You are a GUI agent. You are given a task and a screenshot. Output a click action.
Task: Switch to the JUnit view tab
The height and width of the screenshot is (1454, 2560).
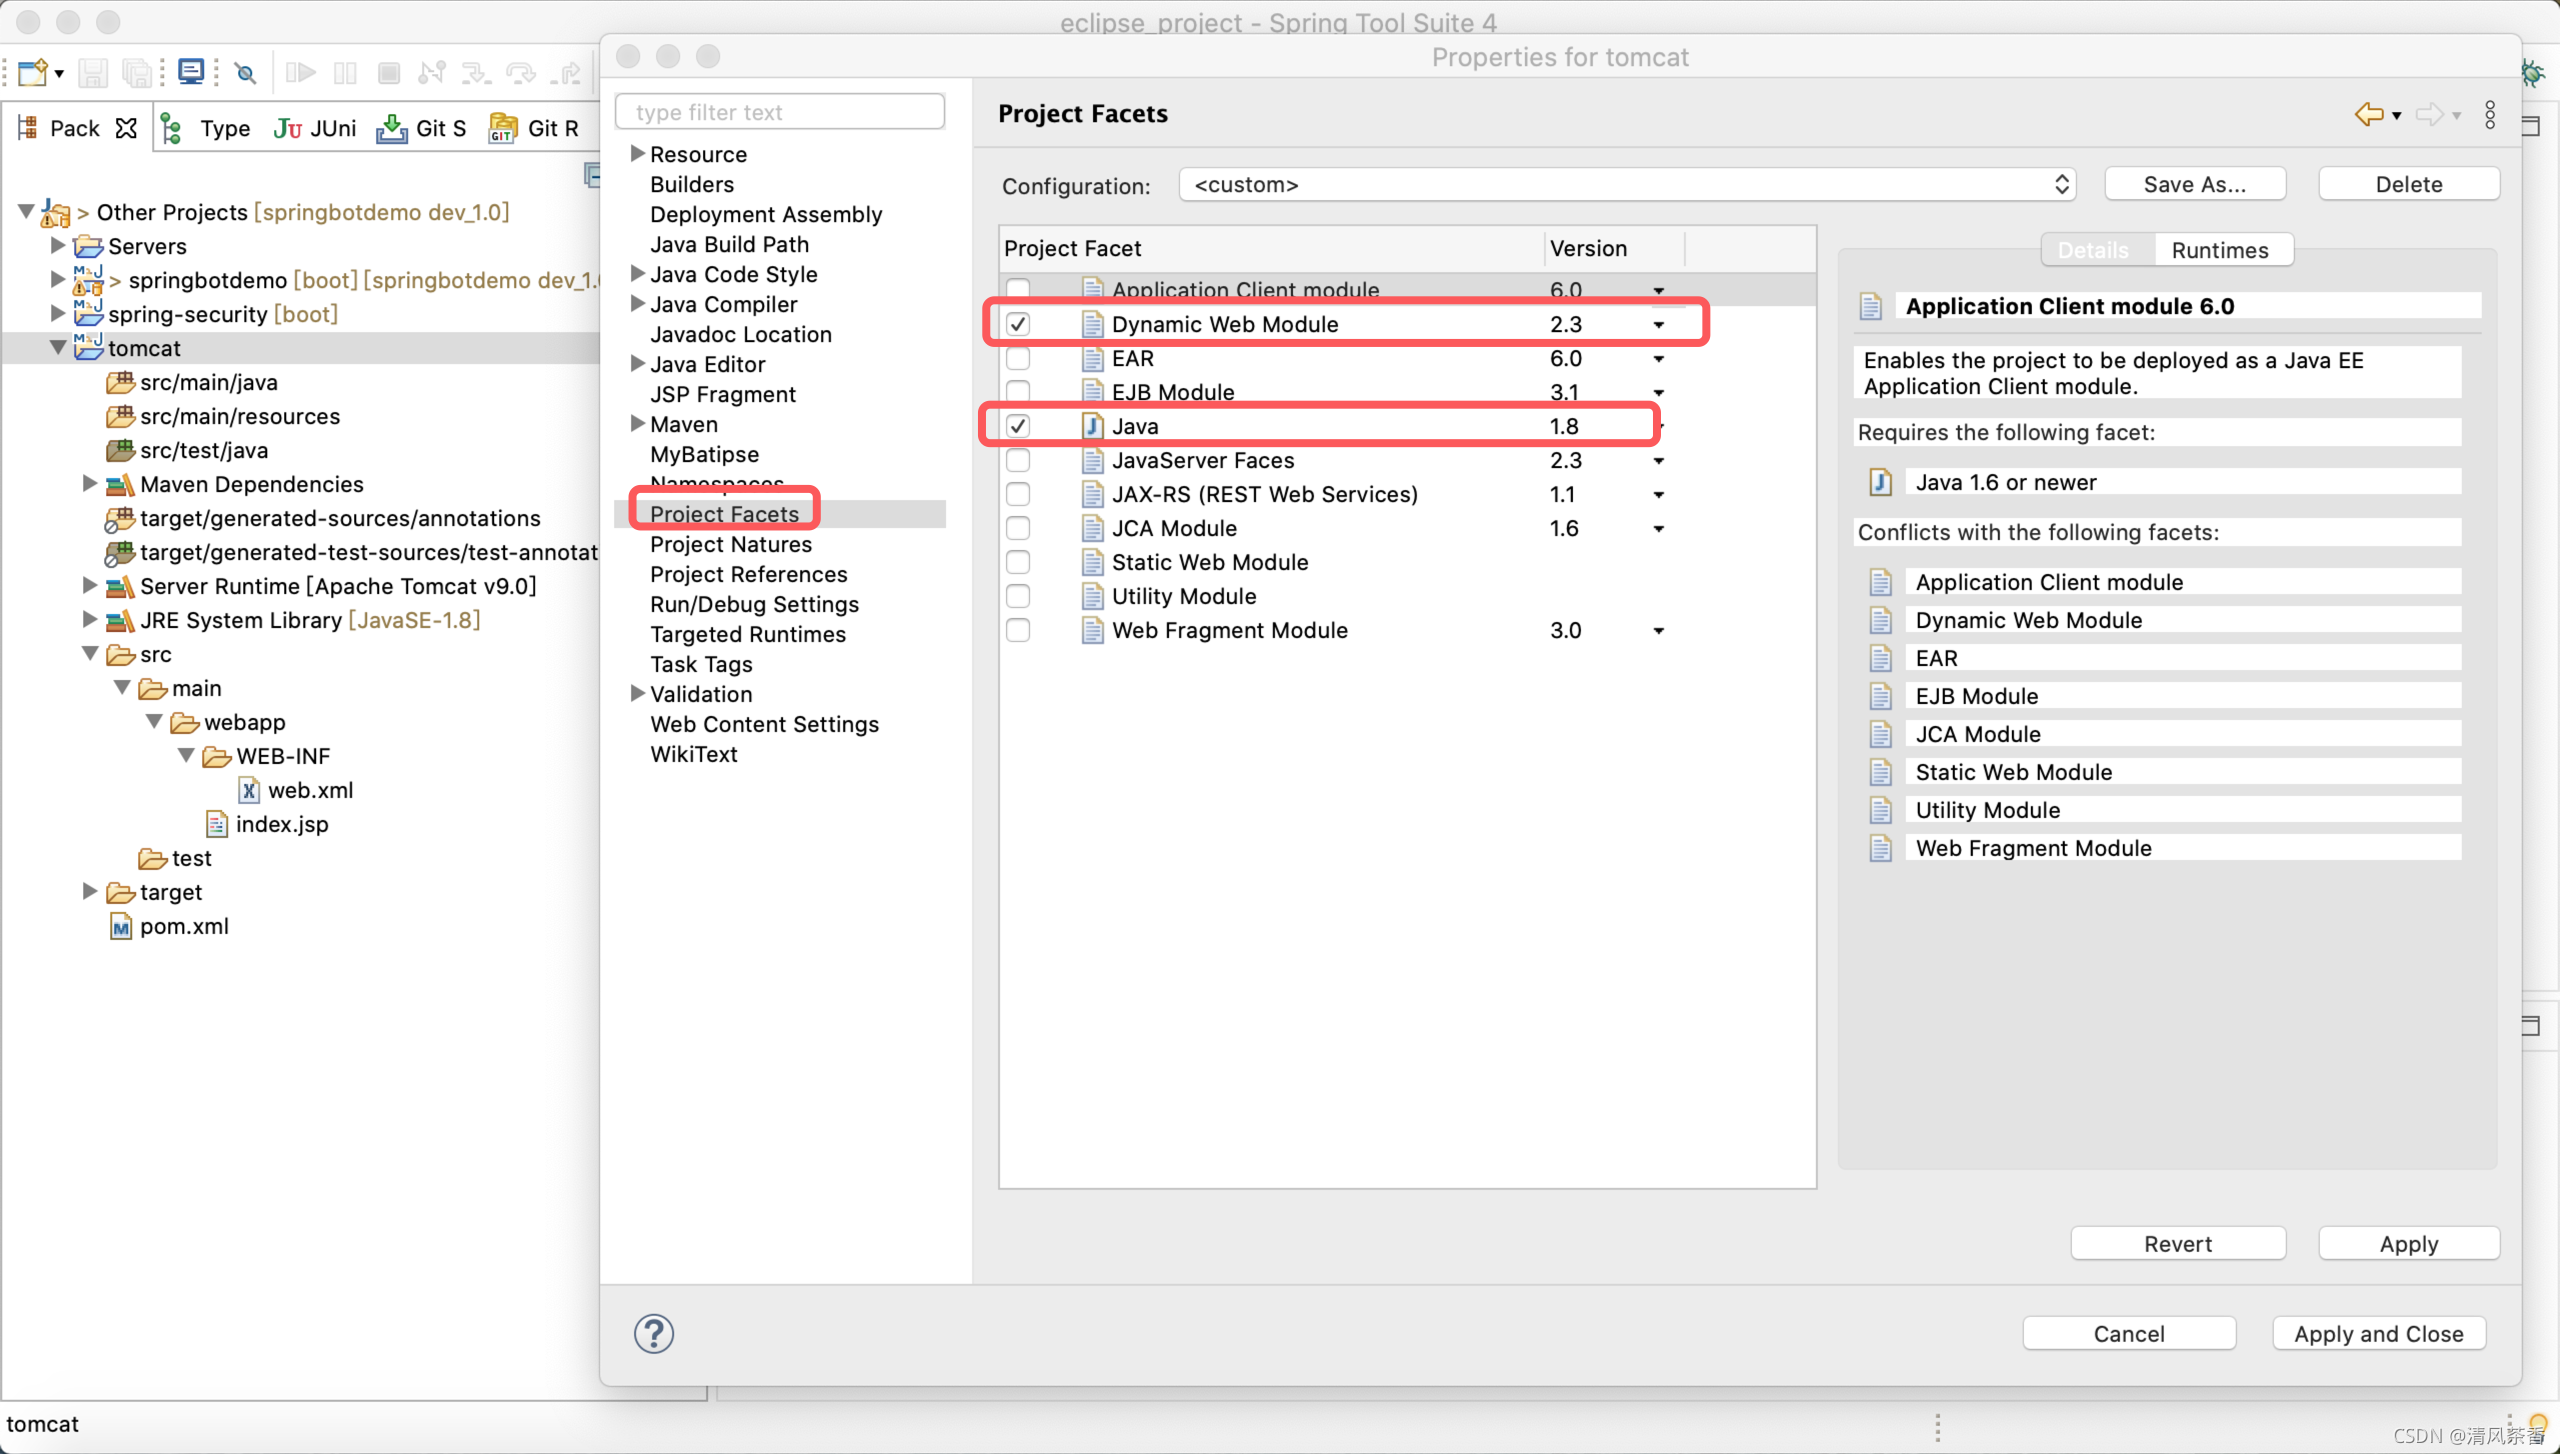pos(316,128)
